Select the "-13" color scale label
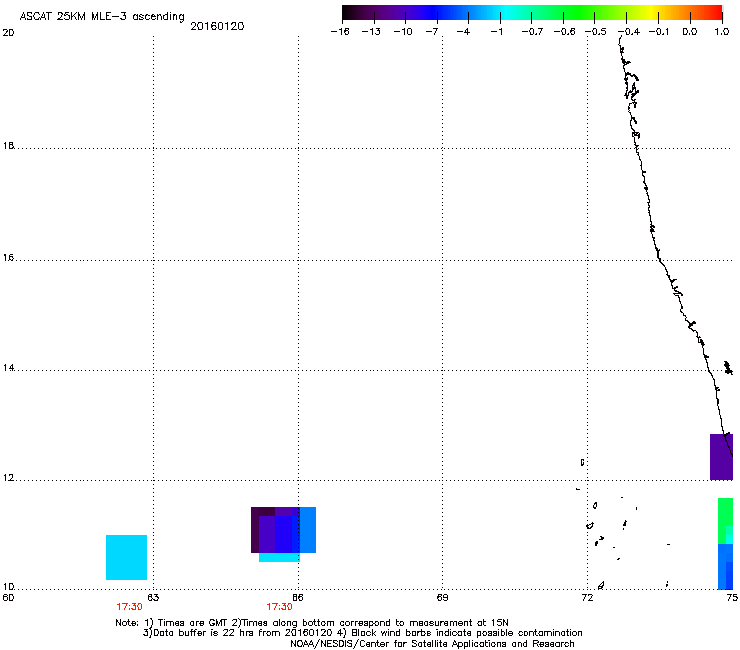 point(371,32)
